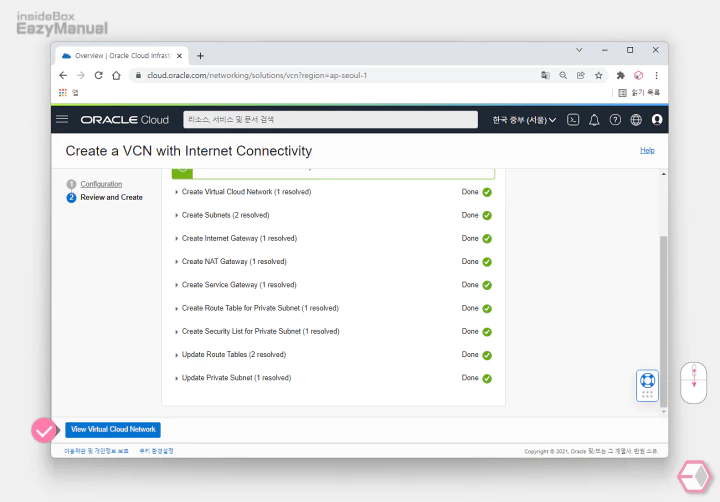Click the drag grip dots under support widget
Viewport: 720px width, 502px height.
tap(647, 394)
